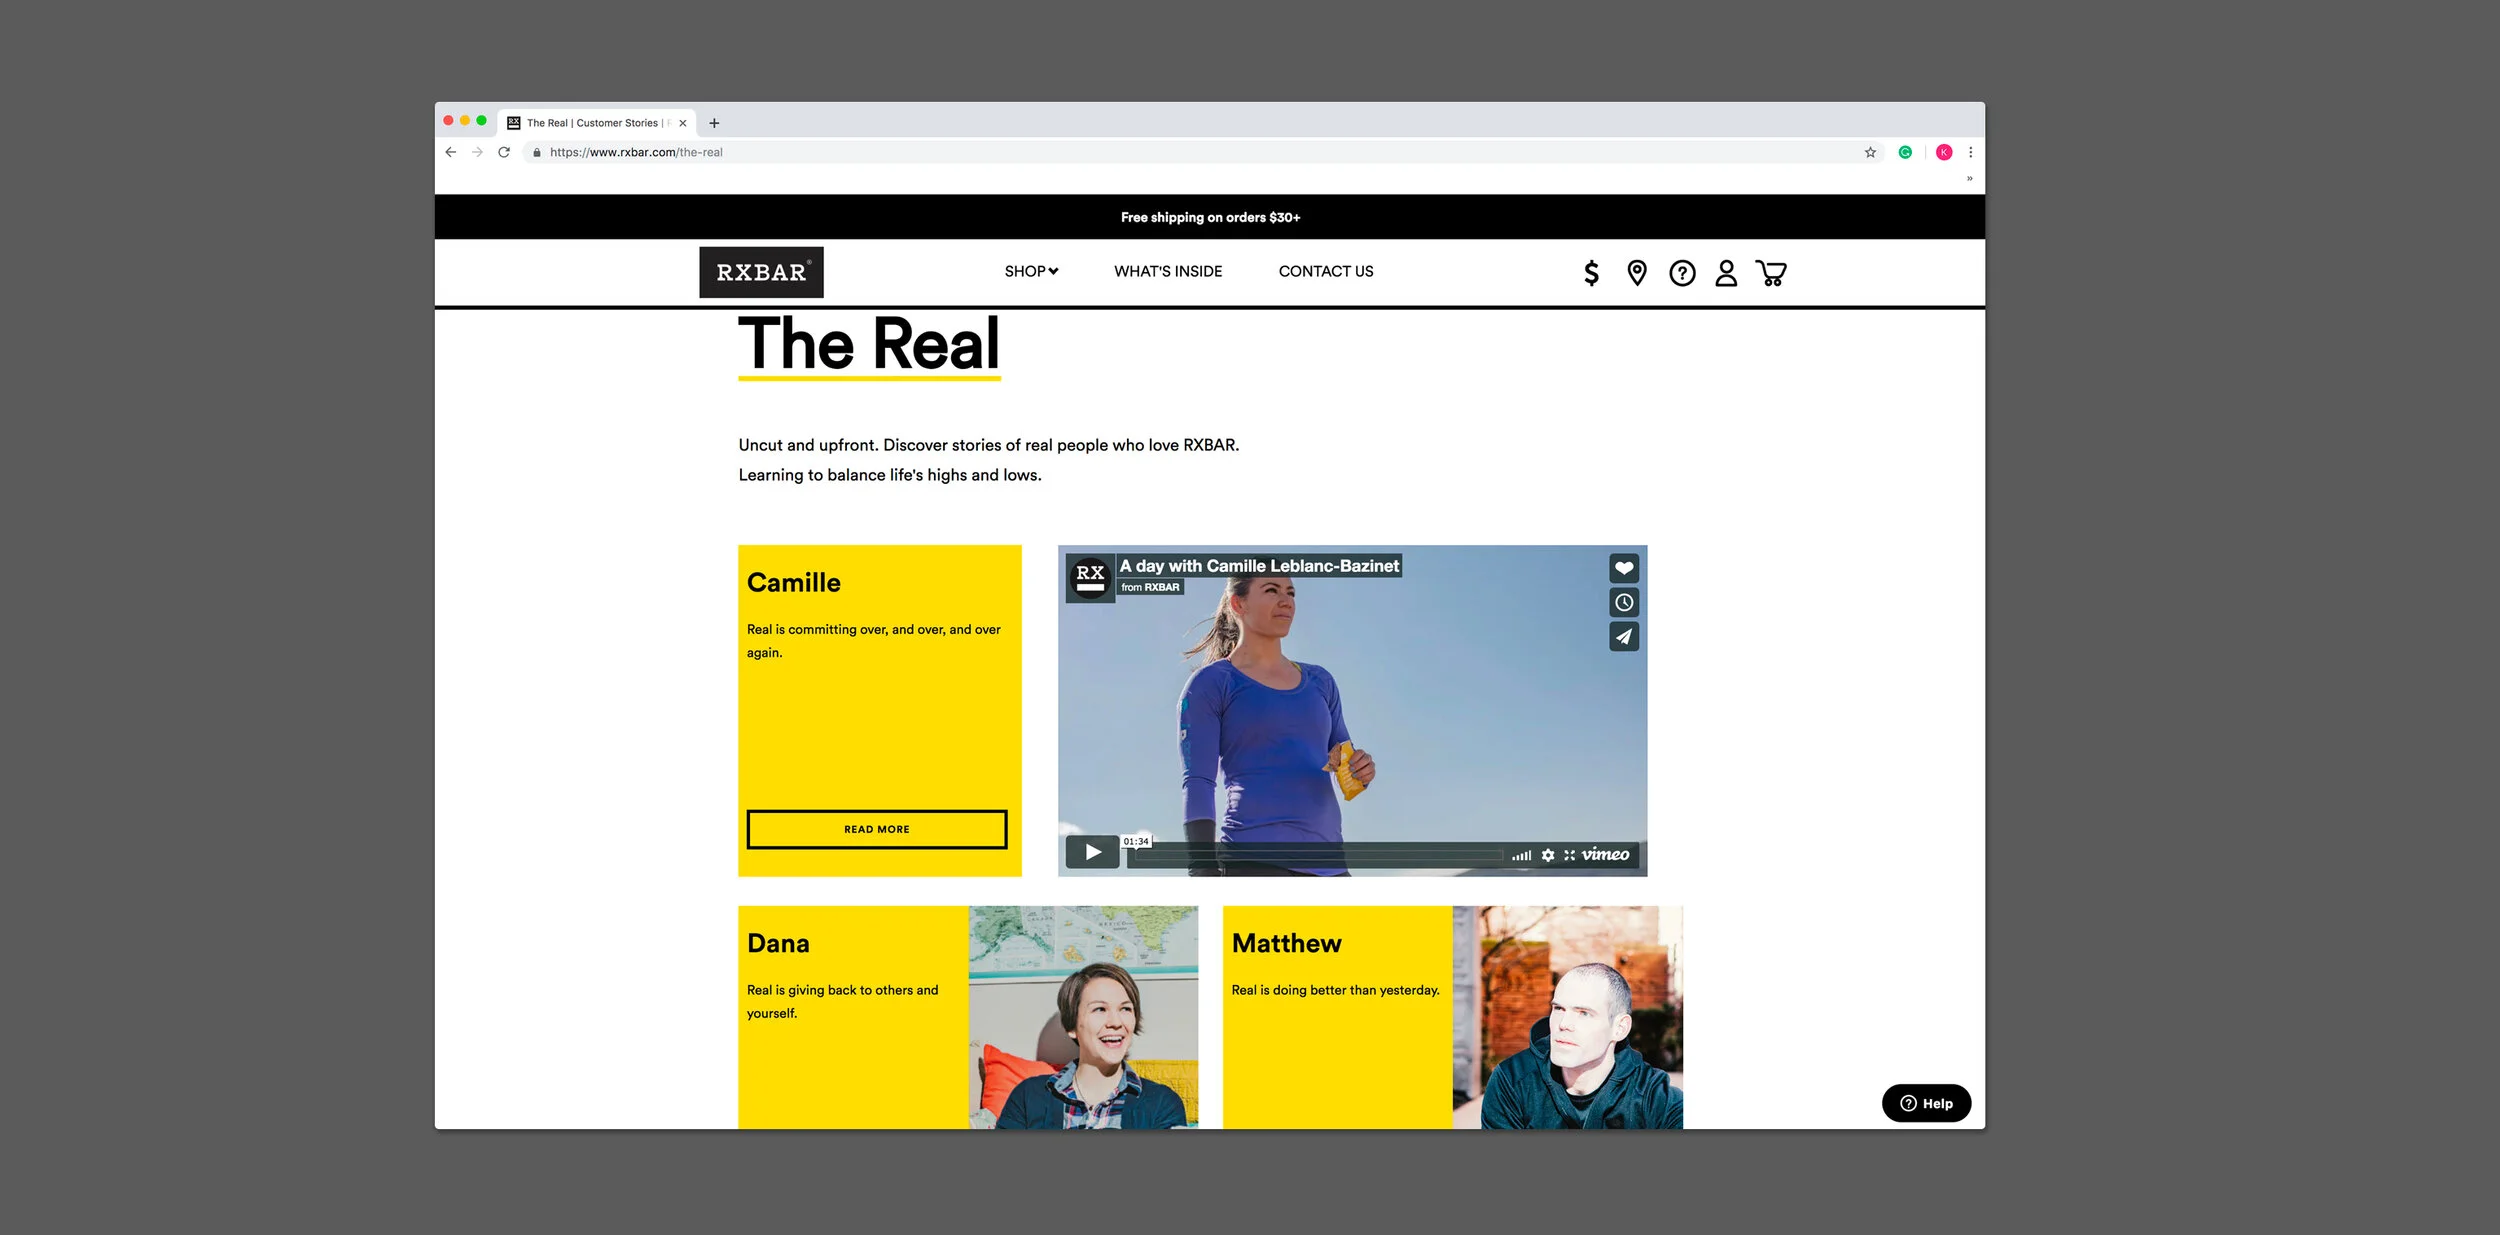Click READ MORE under Camille
This screenshot has width=2500, height=1235.
tap(877, 829)
